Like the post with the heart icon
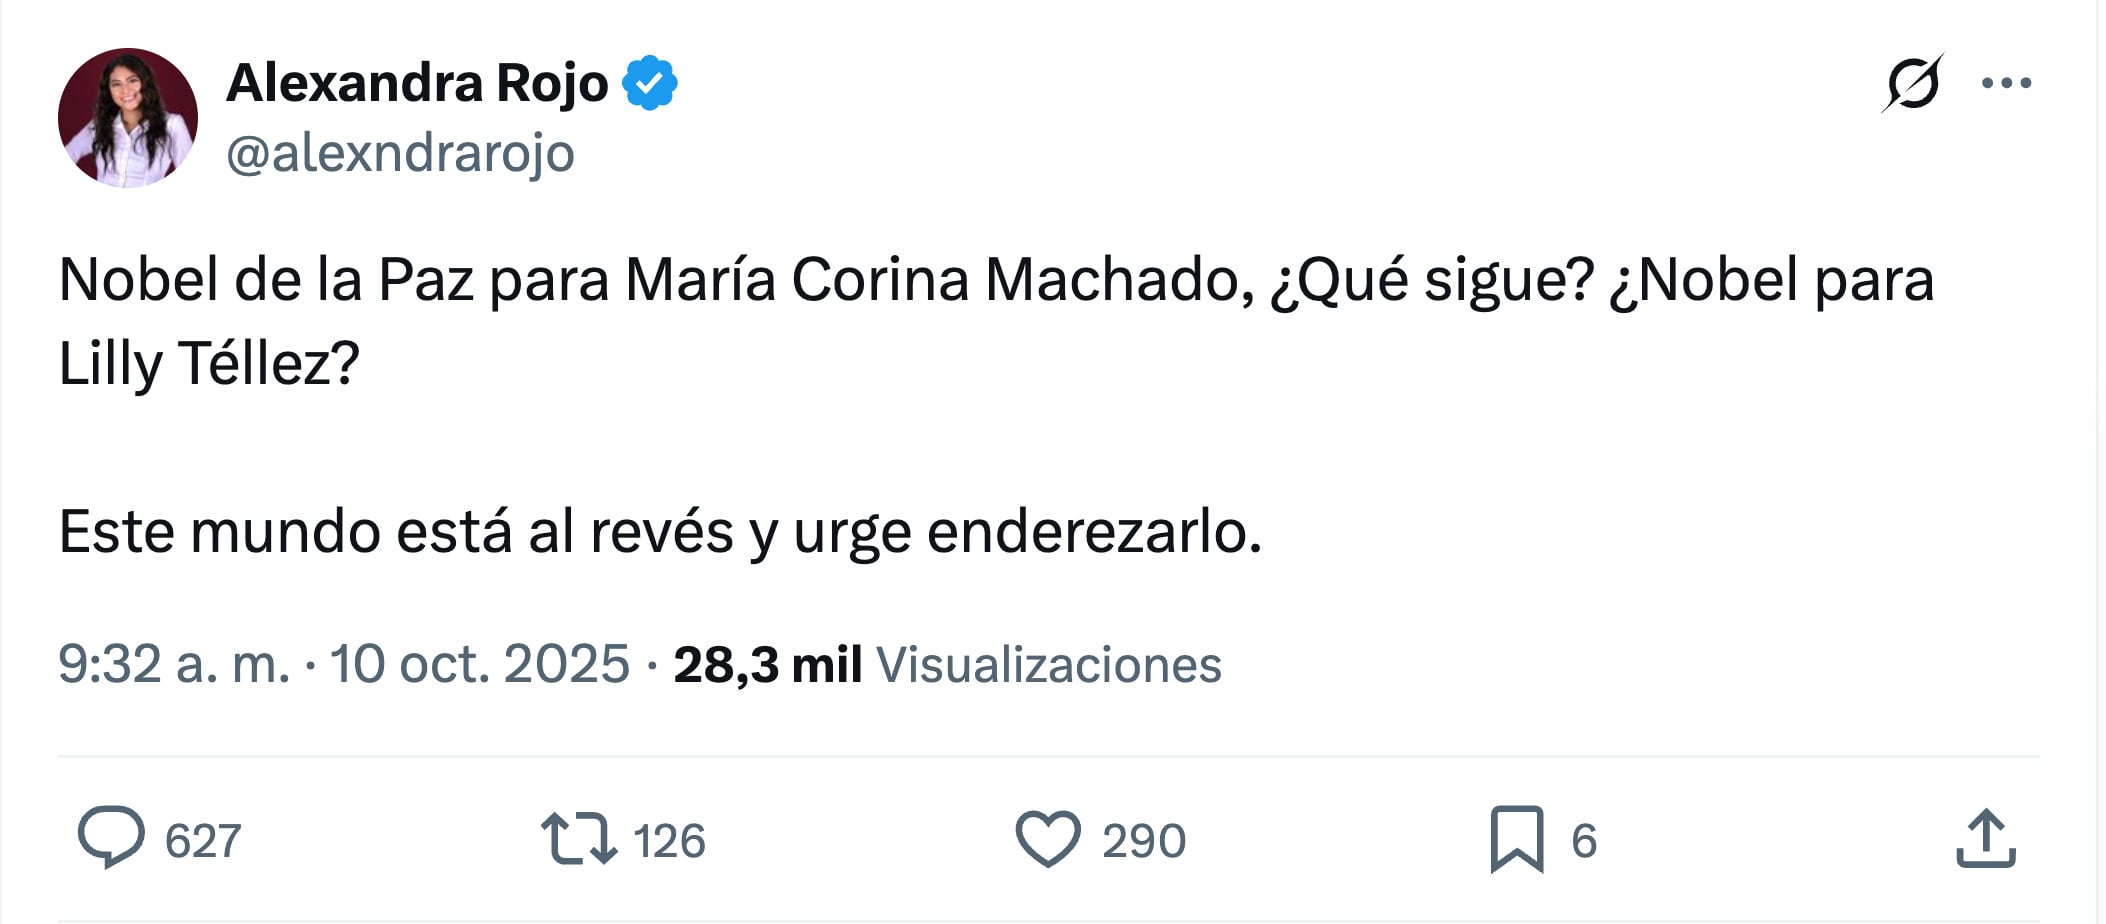2106x924 pixels. pyautogui.click(x=1048, y=838)
